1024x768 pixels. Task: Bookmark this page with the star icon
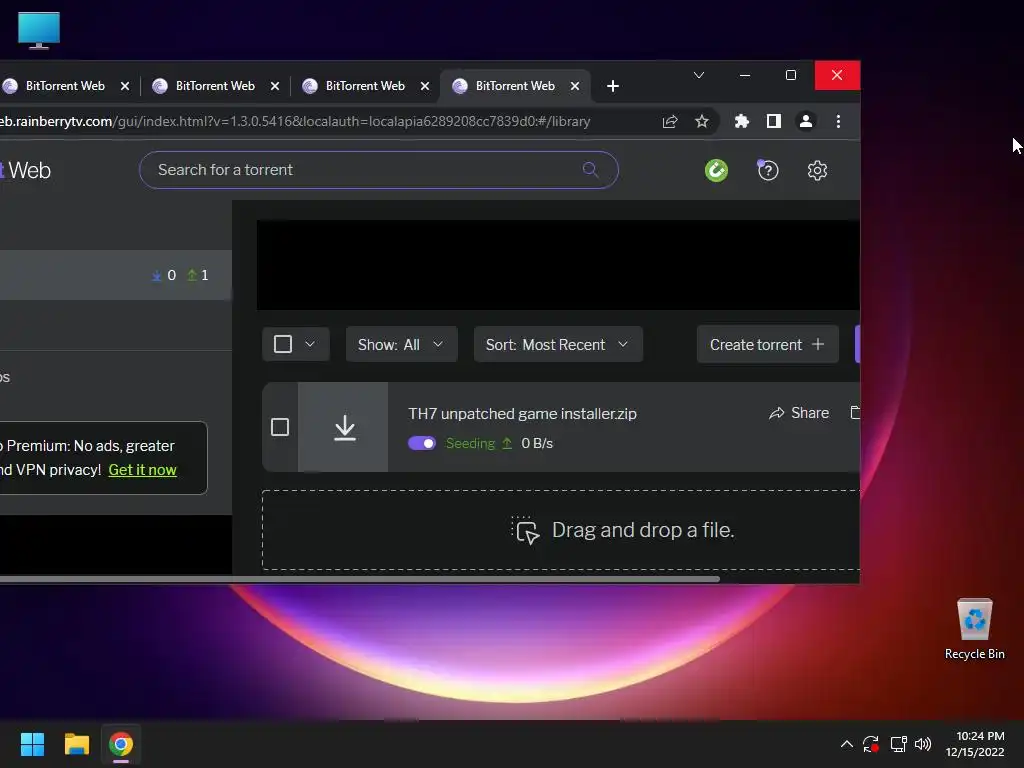(x=701, y=121)
